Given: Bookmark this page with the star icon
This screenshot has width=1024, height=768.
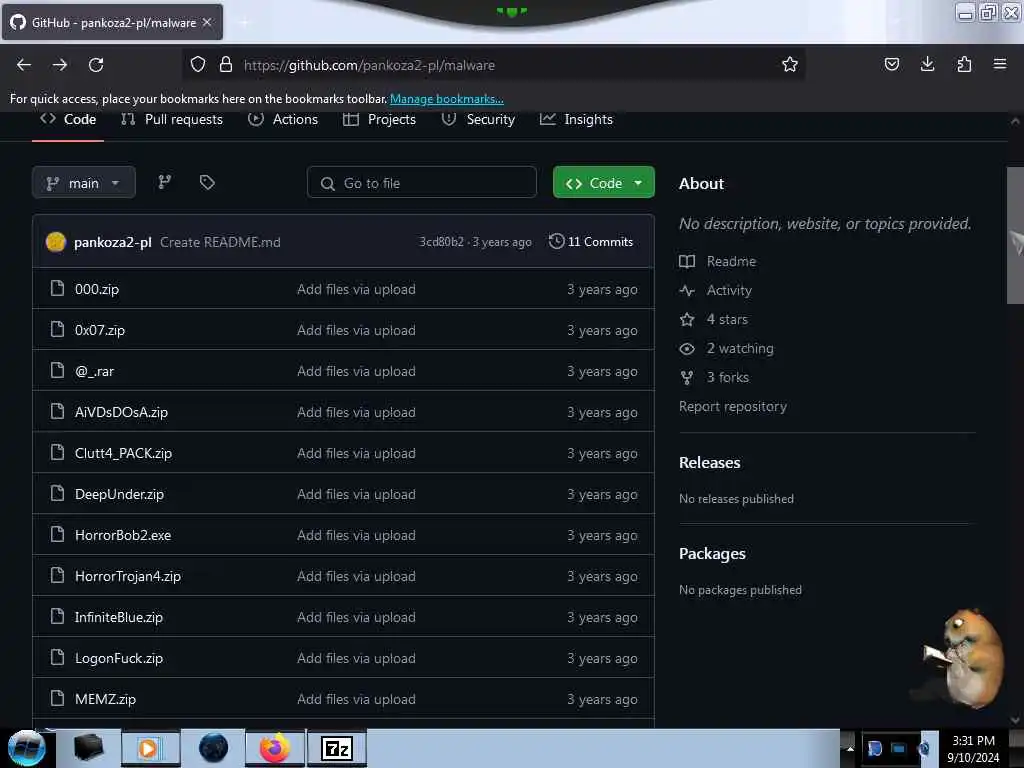Looking at the screenshot, I should click(x=790, y=64).
